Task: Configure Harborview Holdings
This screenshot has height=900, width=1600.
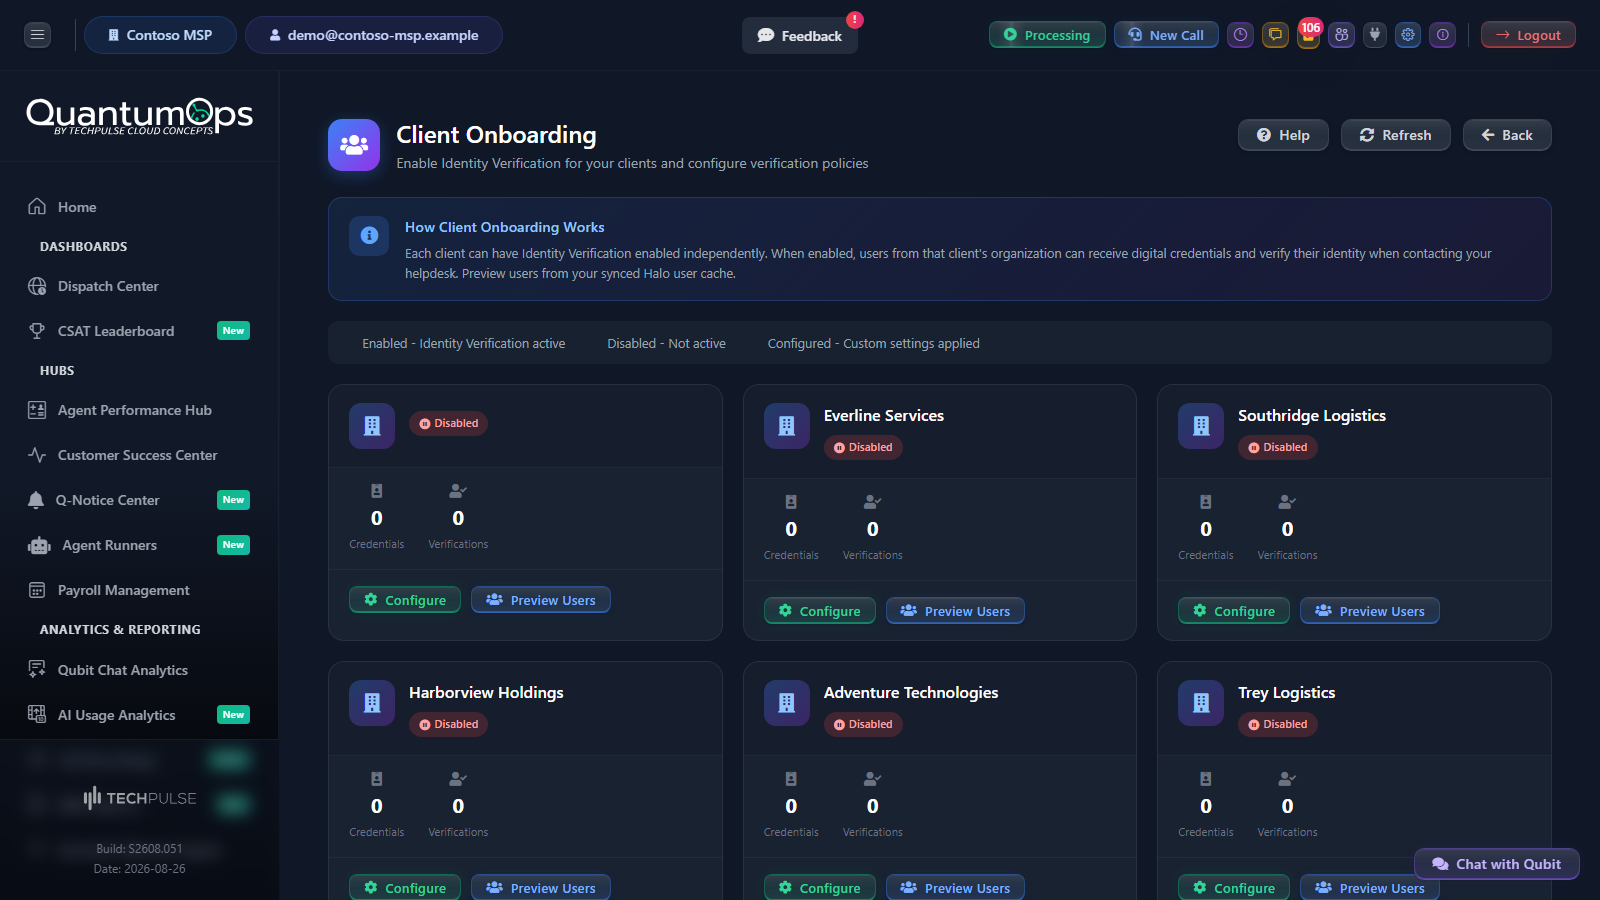Action: [x=405, y=887]
